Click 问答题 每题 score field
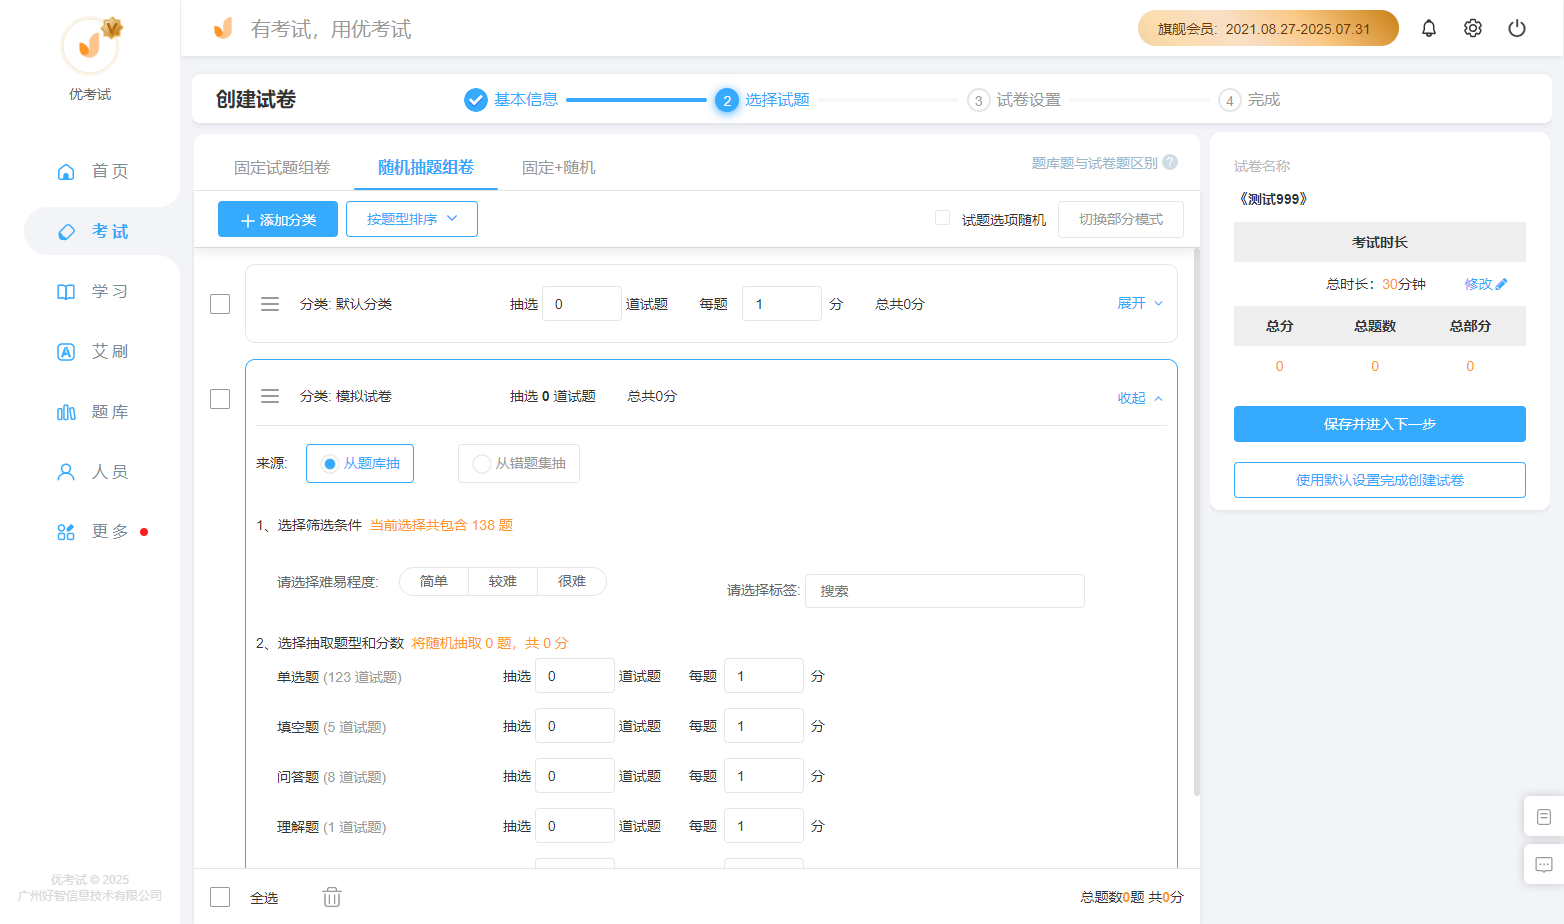Screen dimensions: 1564x924 764,776
